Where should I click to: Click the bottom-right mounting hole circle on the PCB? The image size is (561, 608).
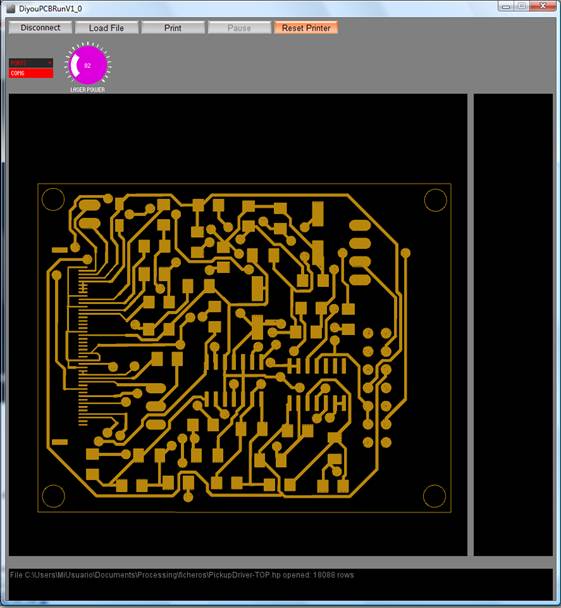(434, 496)
